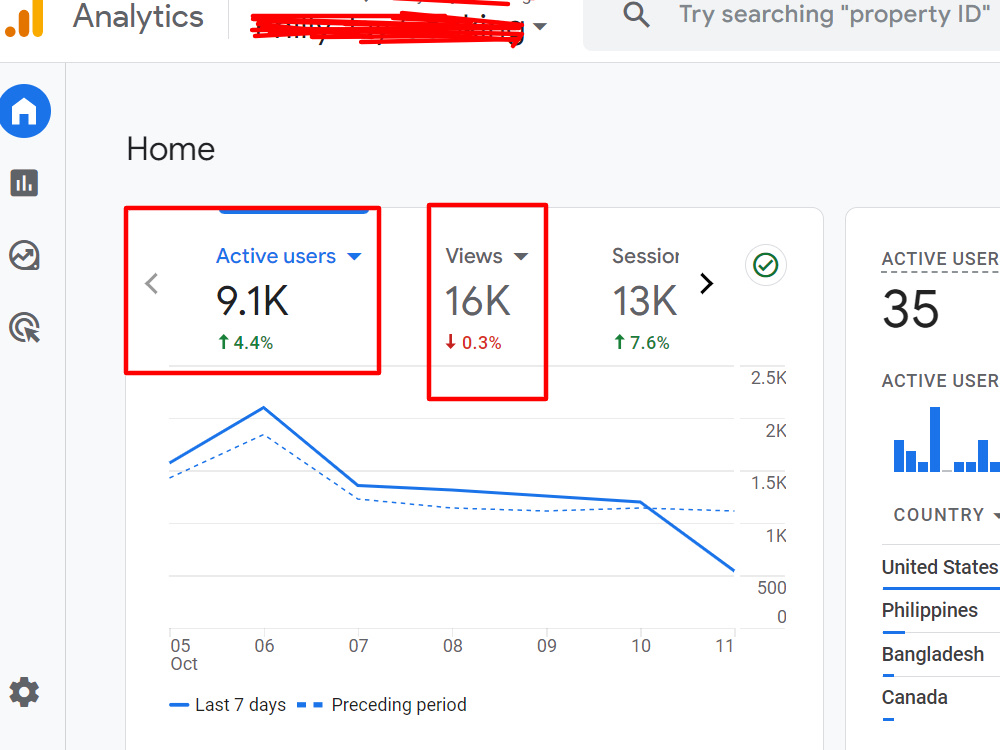Click the Canada country row
The width and height of the screenshot is (1000, 750).
(941, 697)
